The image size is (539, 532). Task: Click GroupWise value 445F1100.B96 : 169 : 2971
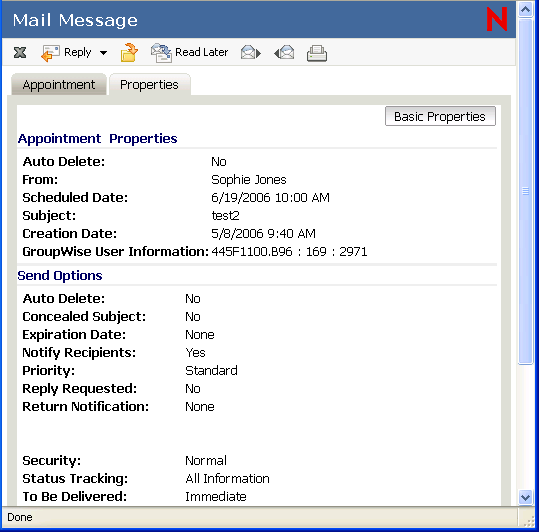[289, 252]
